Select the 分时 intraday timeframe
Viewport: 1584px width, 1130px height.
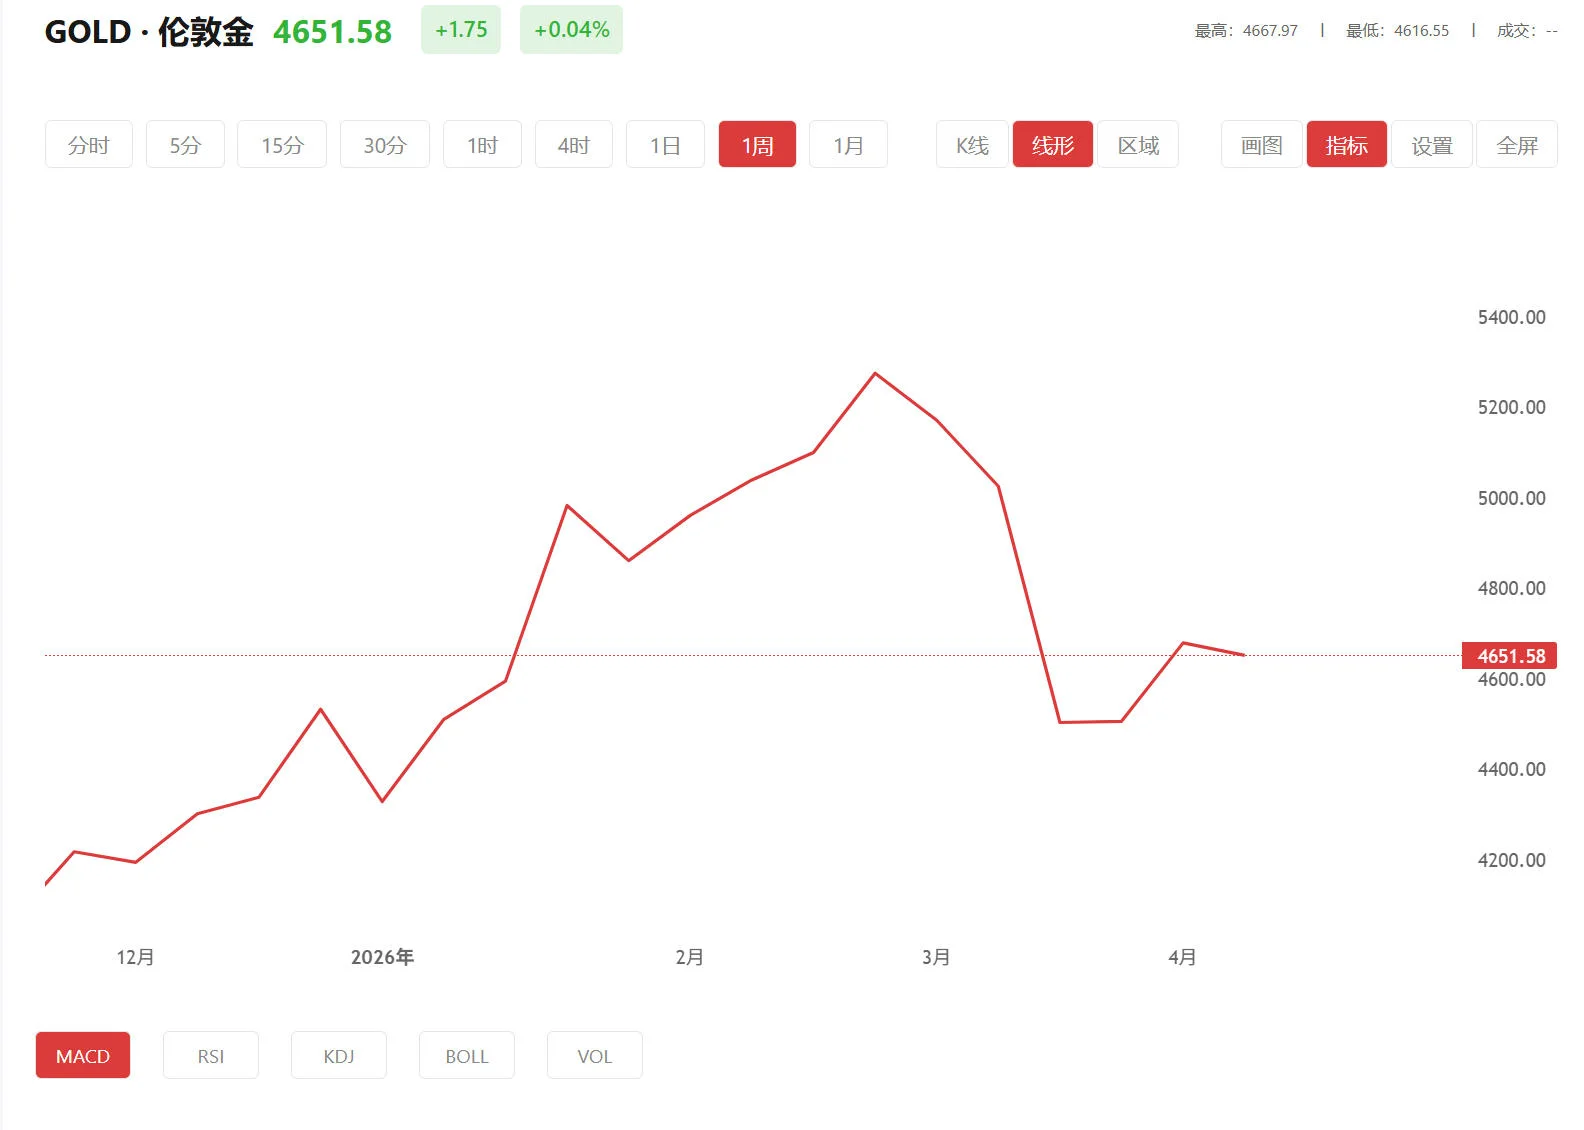point(88,145)
